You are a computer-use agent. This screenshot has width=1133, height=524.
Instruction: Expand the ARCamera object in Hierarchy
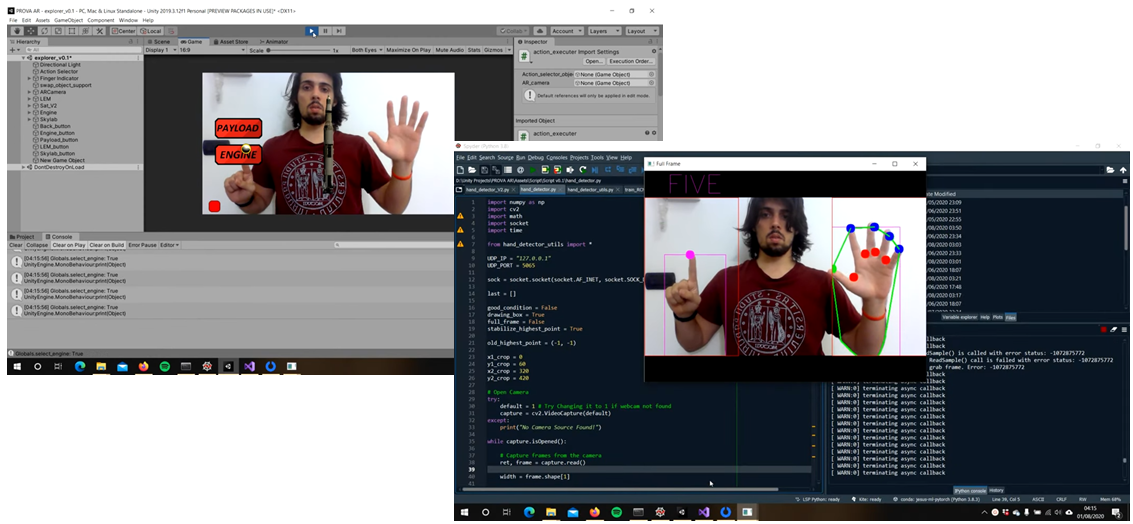point(29,92)
